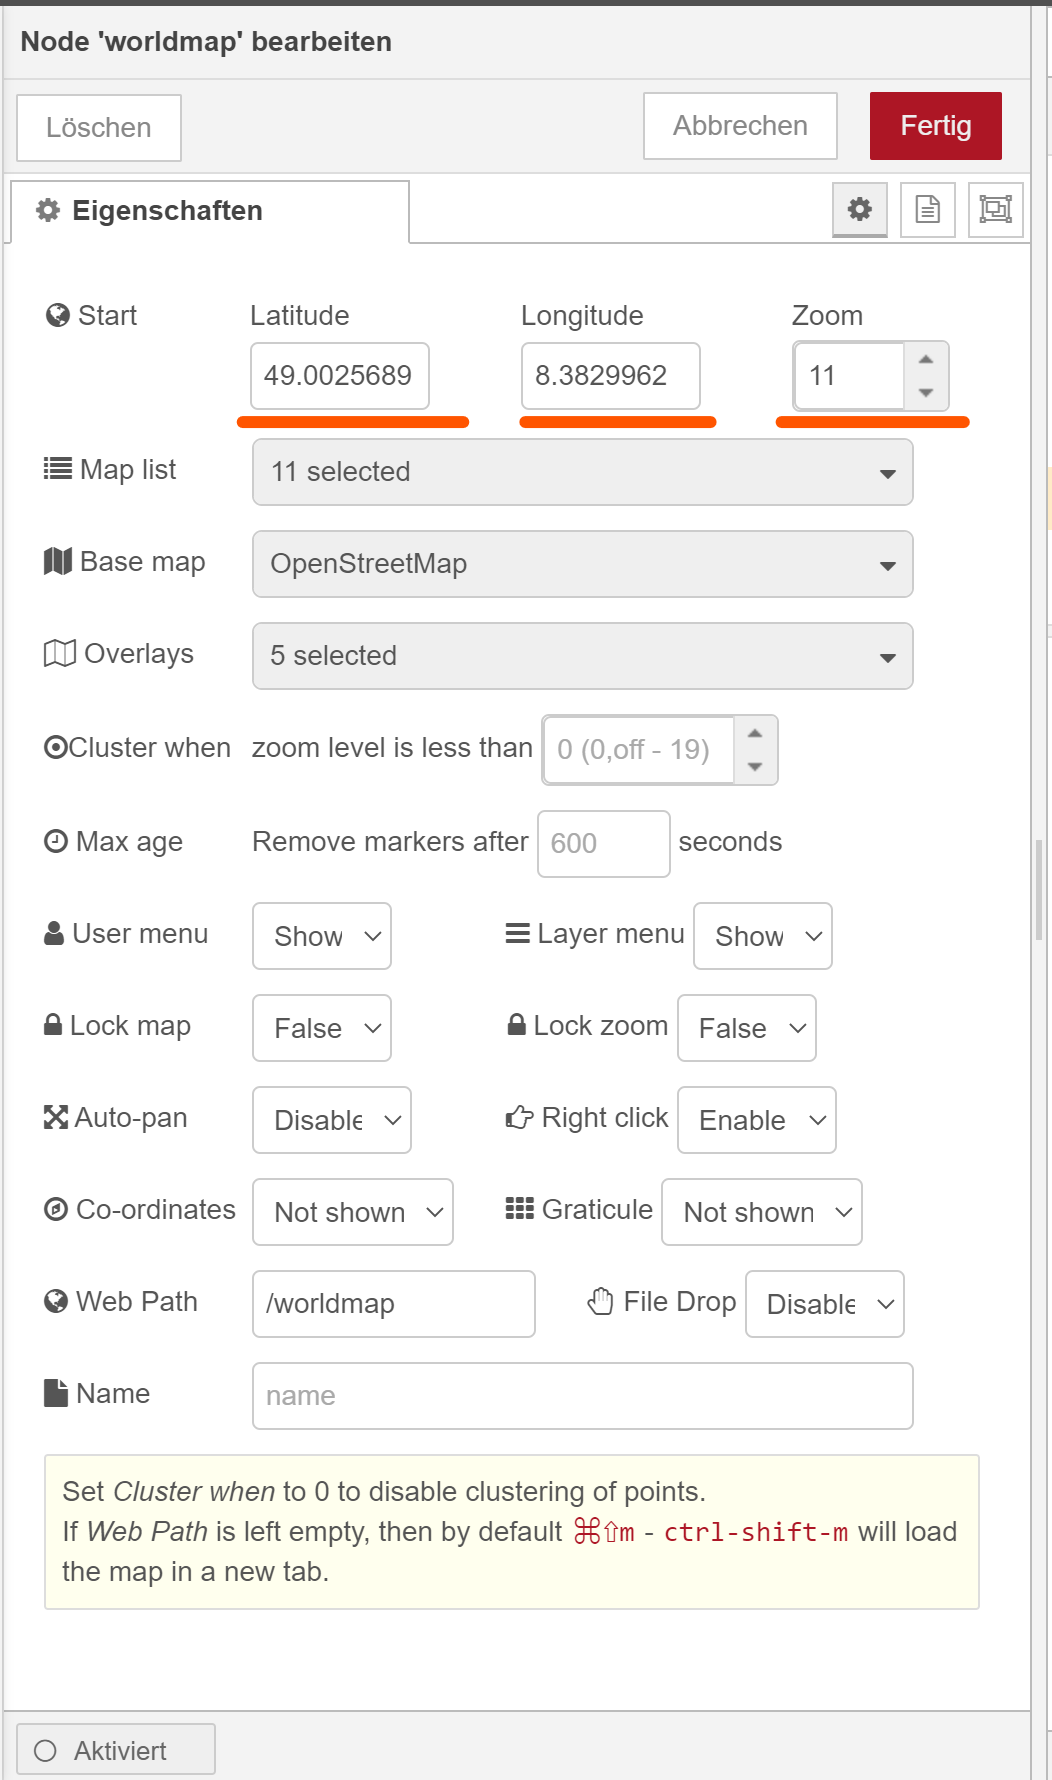Screen dimensions: 1052x1780
Task: Open node properties gear icon
Action: (x=859, y=209)
